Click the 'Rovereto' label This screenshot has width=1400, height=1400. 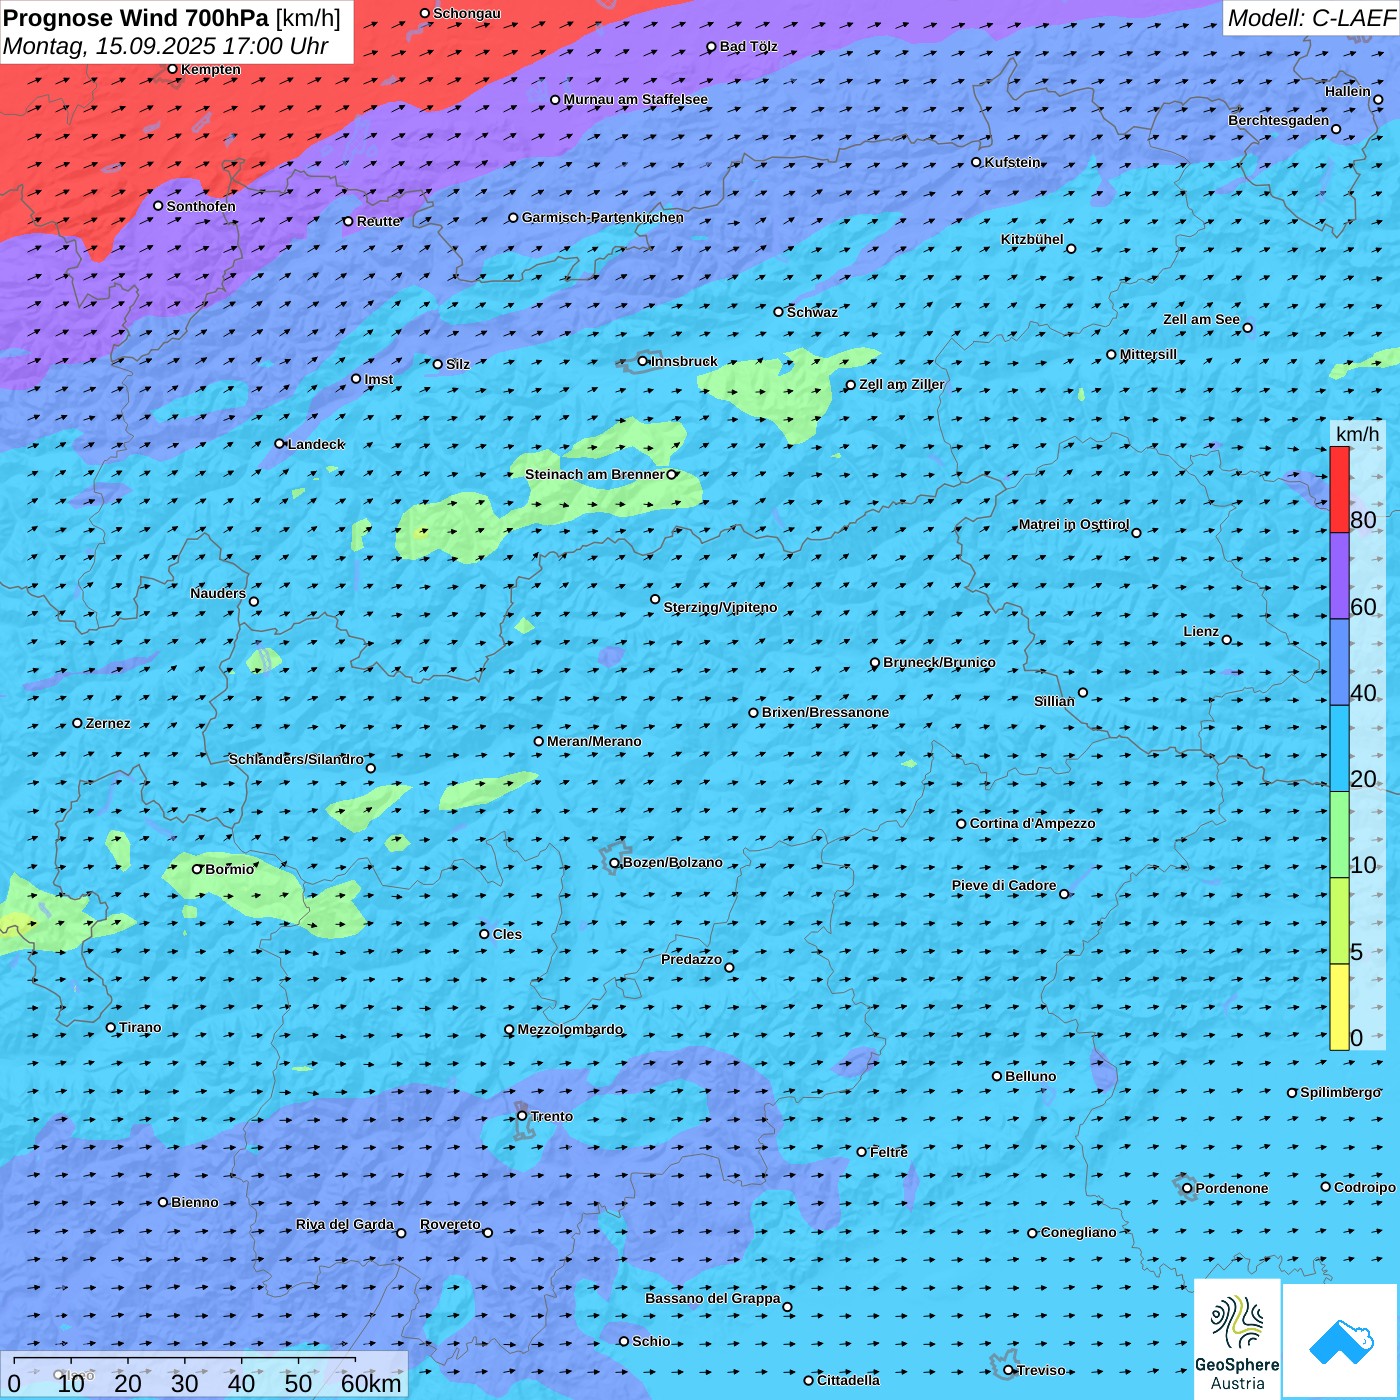[450, 1224]
